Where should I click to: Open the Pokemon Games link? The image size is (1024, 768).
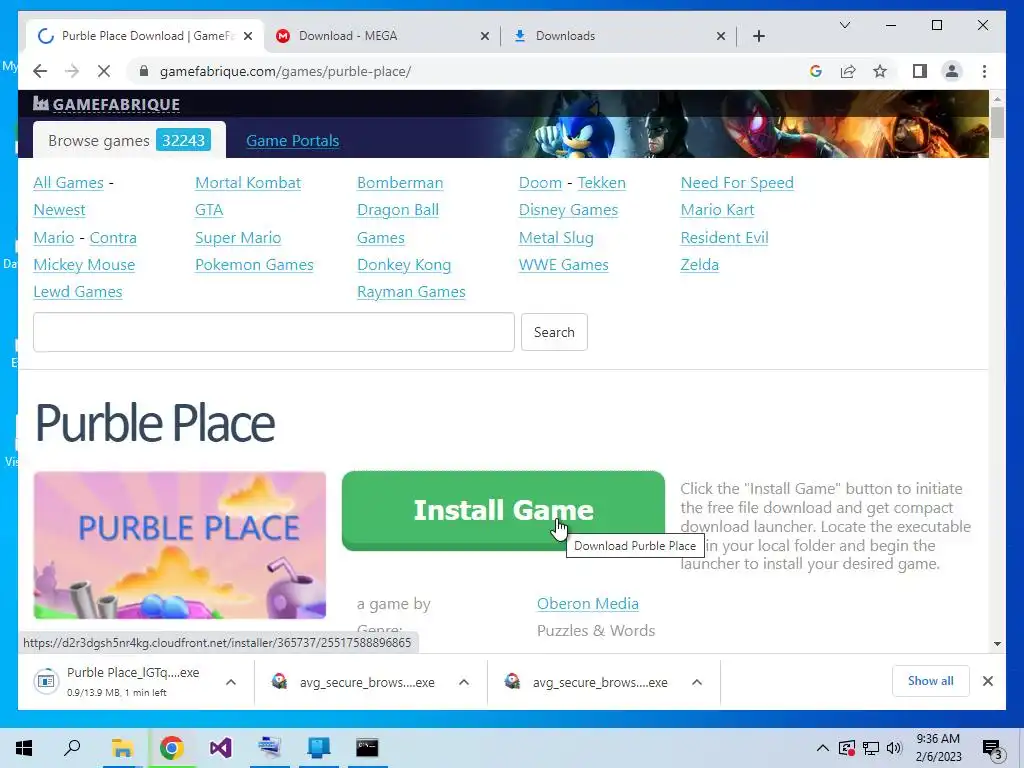coord(254,264)
